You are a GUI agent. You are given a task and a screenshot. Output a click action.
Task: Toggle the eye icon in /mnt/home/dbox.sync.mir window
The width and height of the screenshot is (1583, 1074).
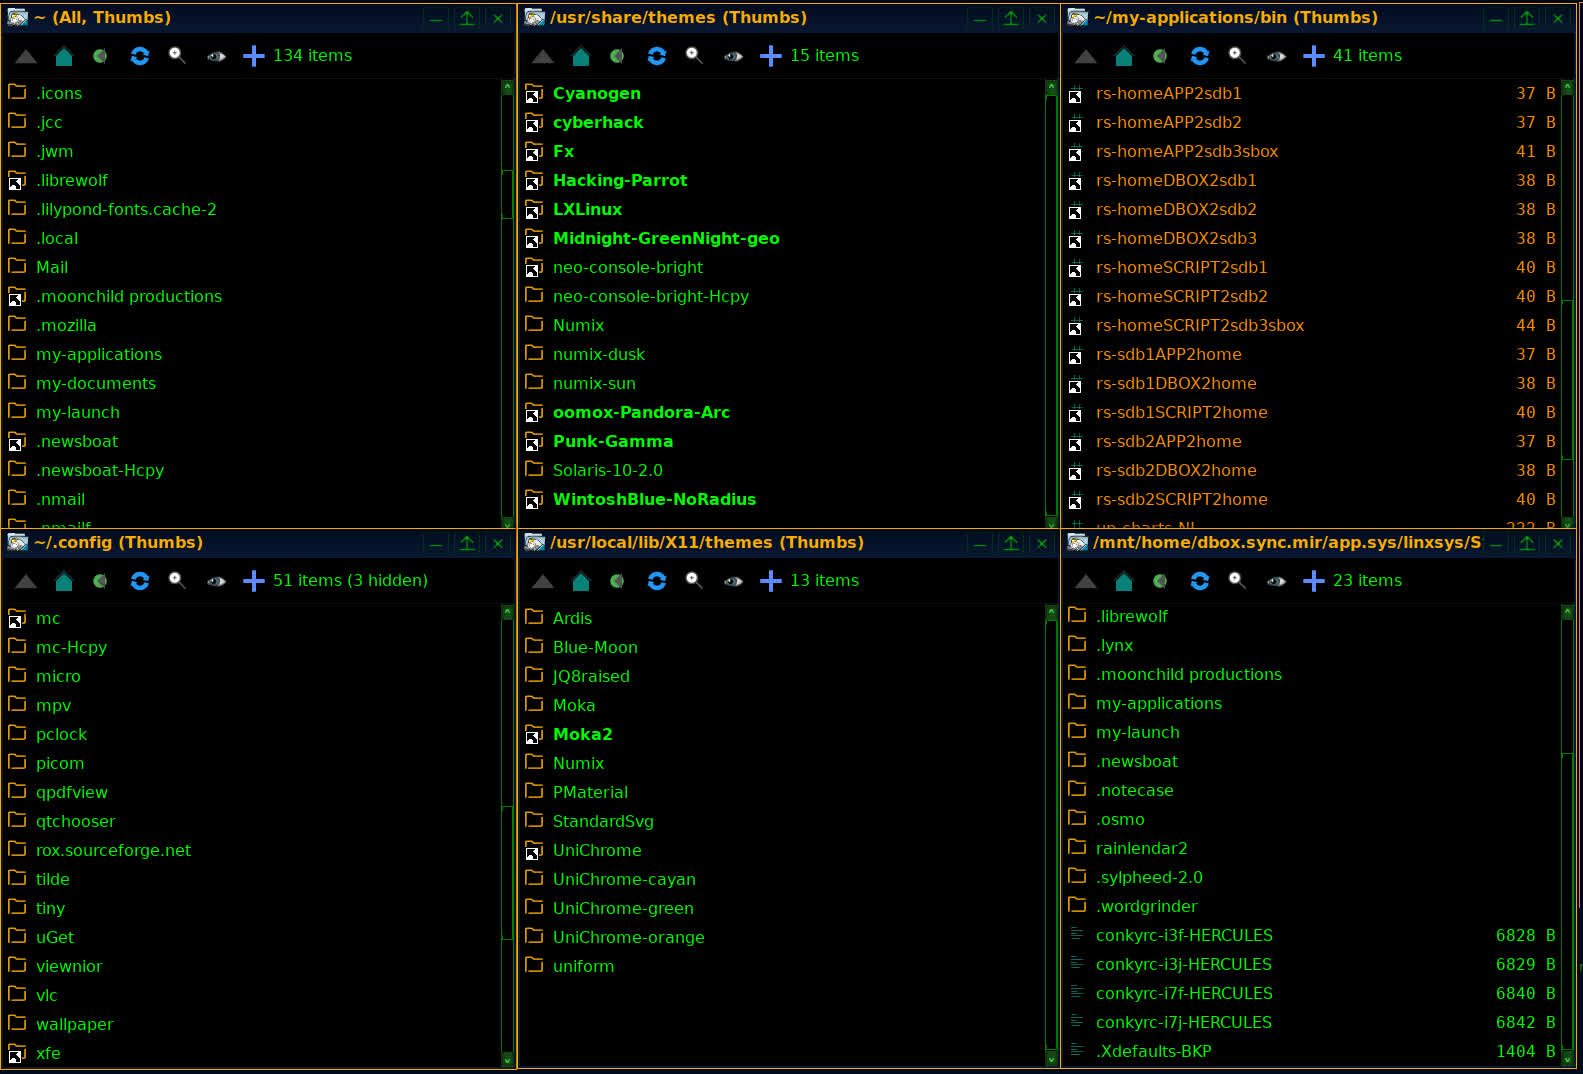coord(1276,581)
